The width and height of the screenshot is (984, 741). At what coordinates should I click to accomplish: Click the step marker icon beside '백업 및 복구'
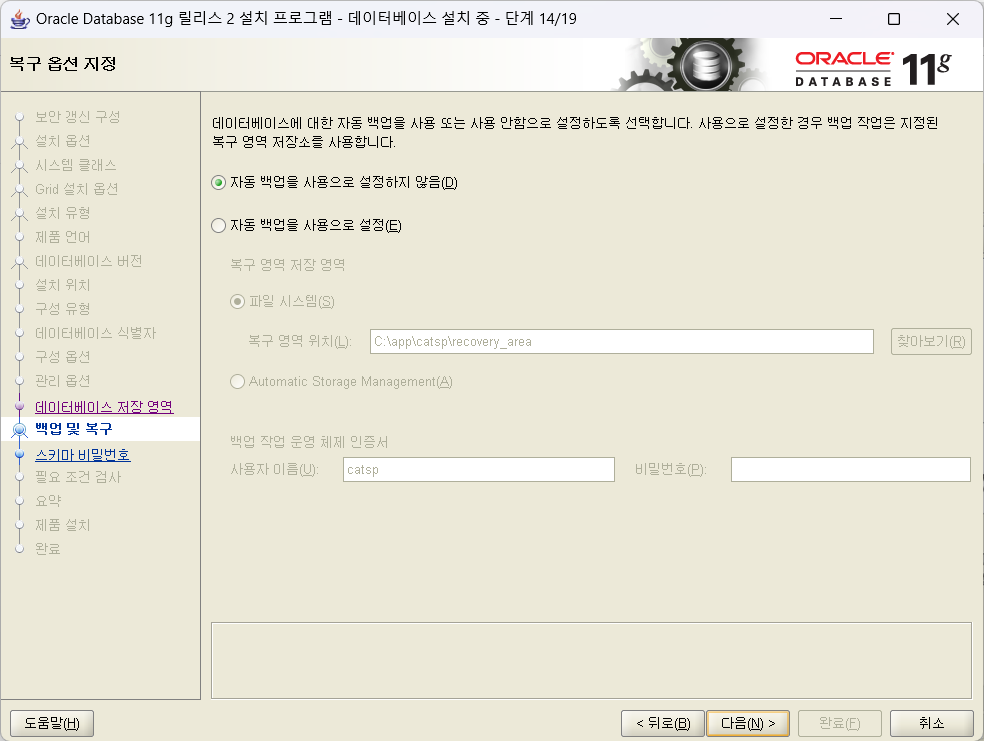click(19, 430)
